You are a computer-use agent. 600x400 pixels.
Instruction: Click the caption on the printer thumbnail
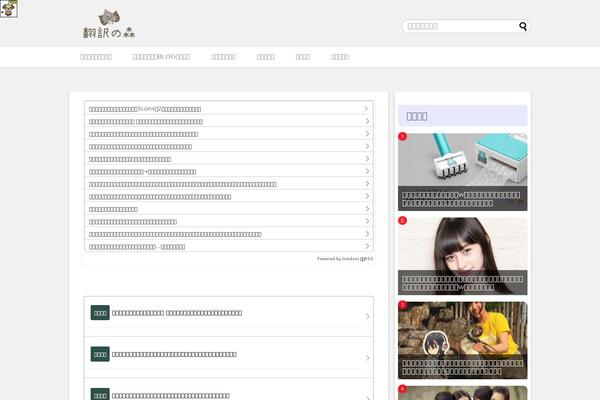463,199
